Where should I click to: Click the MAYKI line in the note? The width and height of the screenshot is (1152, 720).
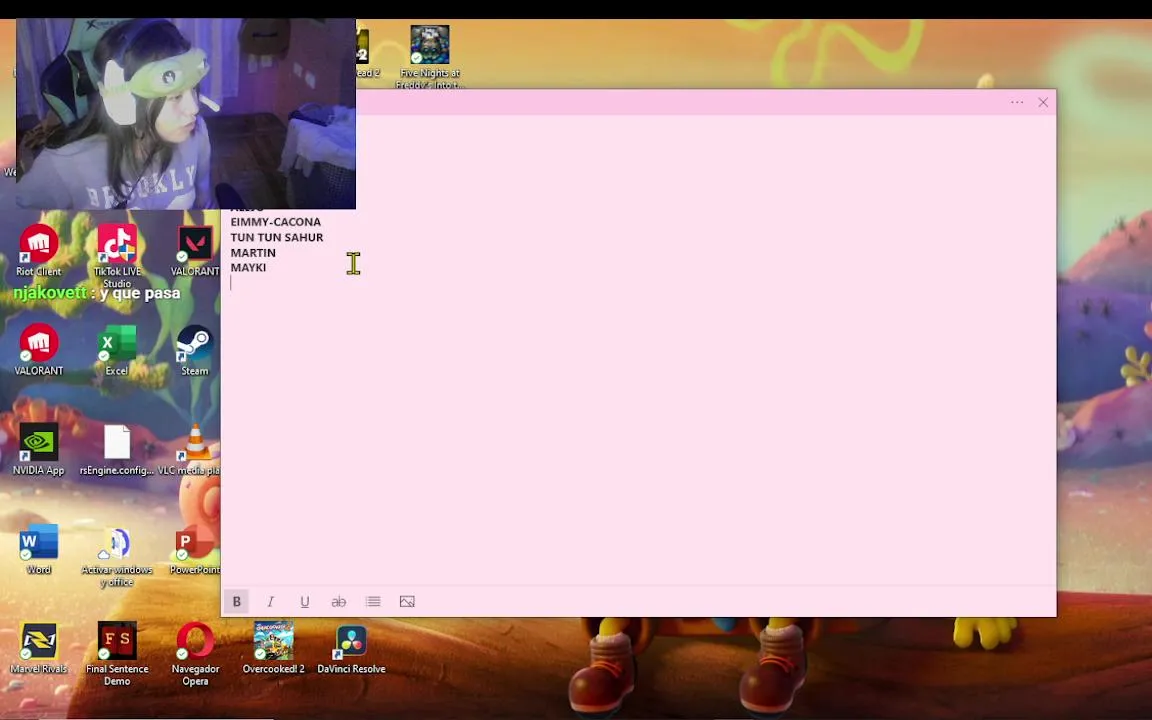coord(248,267)
